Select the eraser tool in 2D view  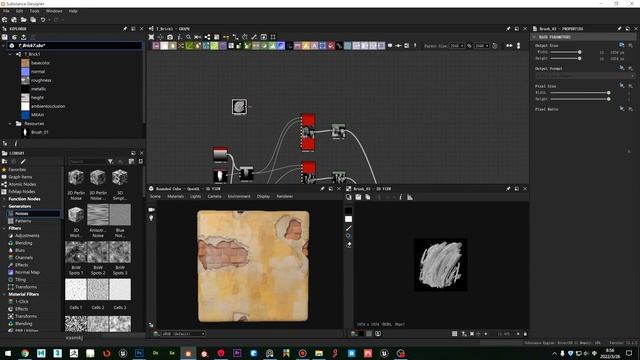[x=349, y=244]
